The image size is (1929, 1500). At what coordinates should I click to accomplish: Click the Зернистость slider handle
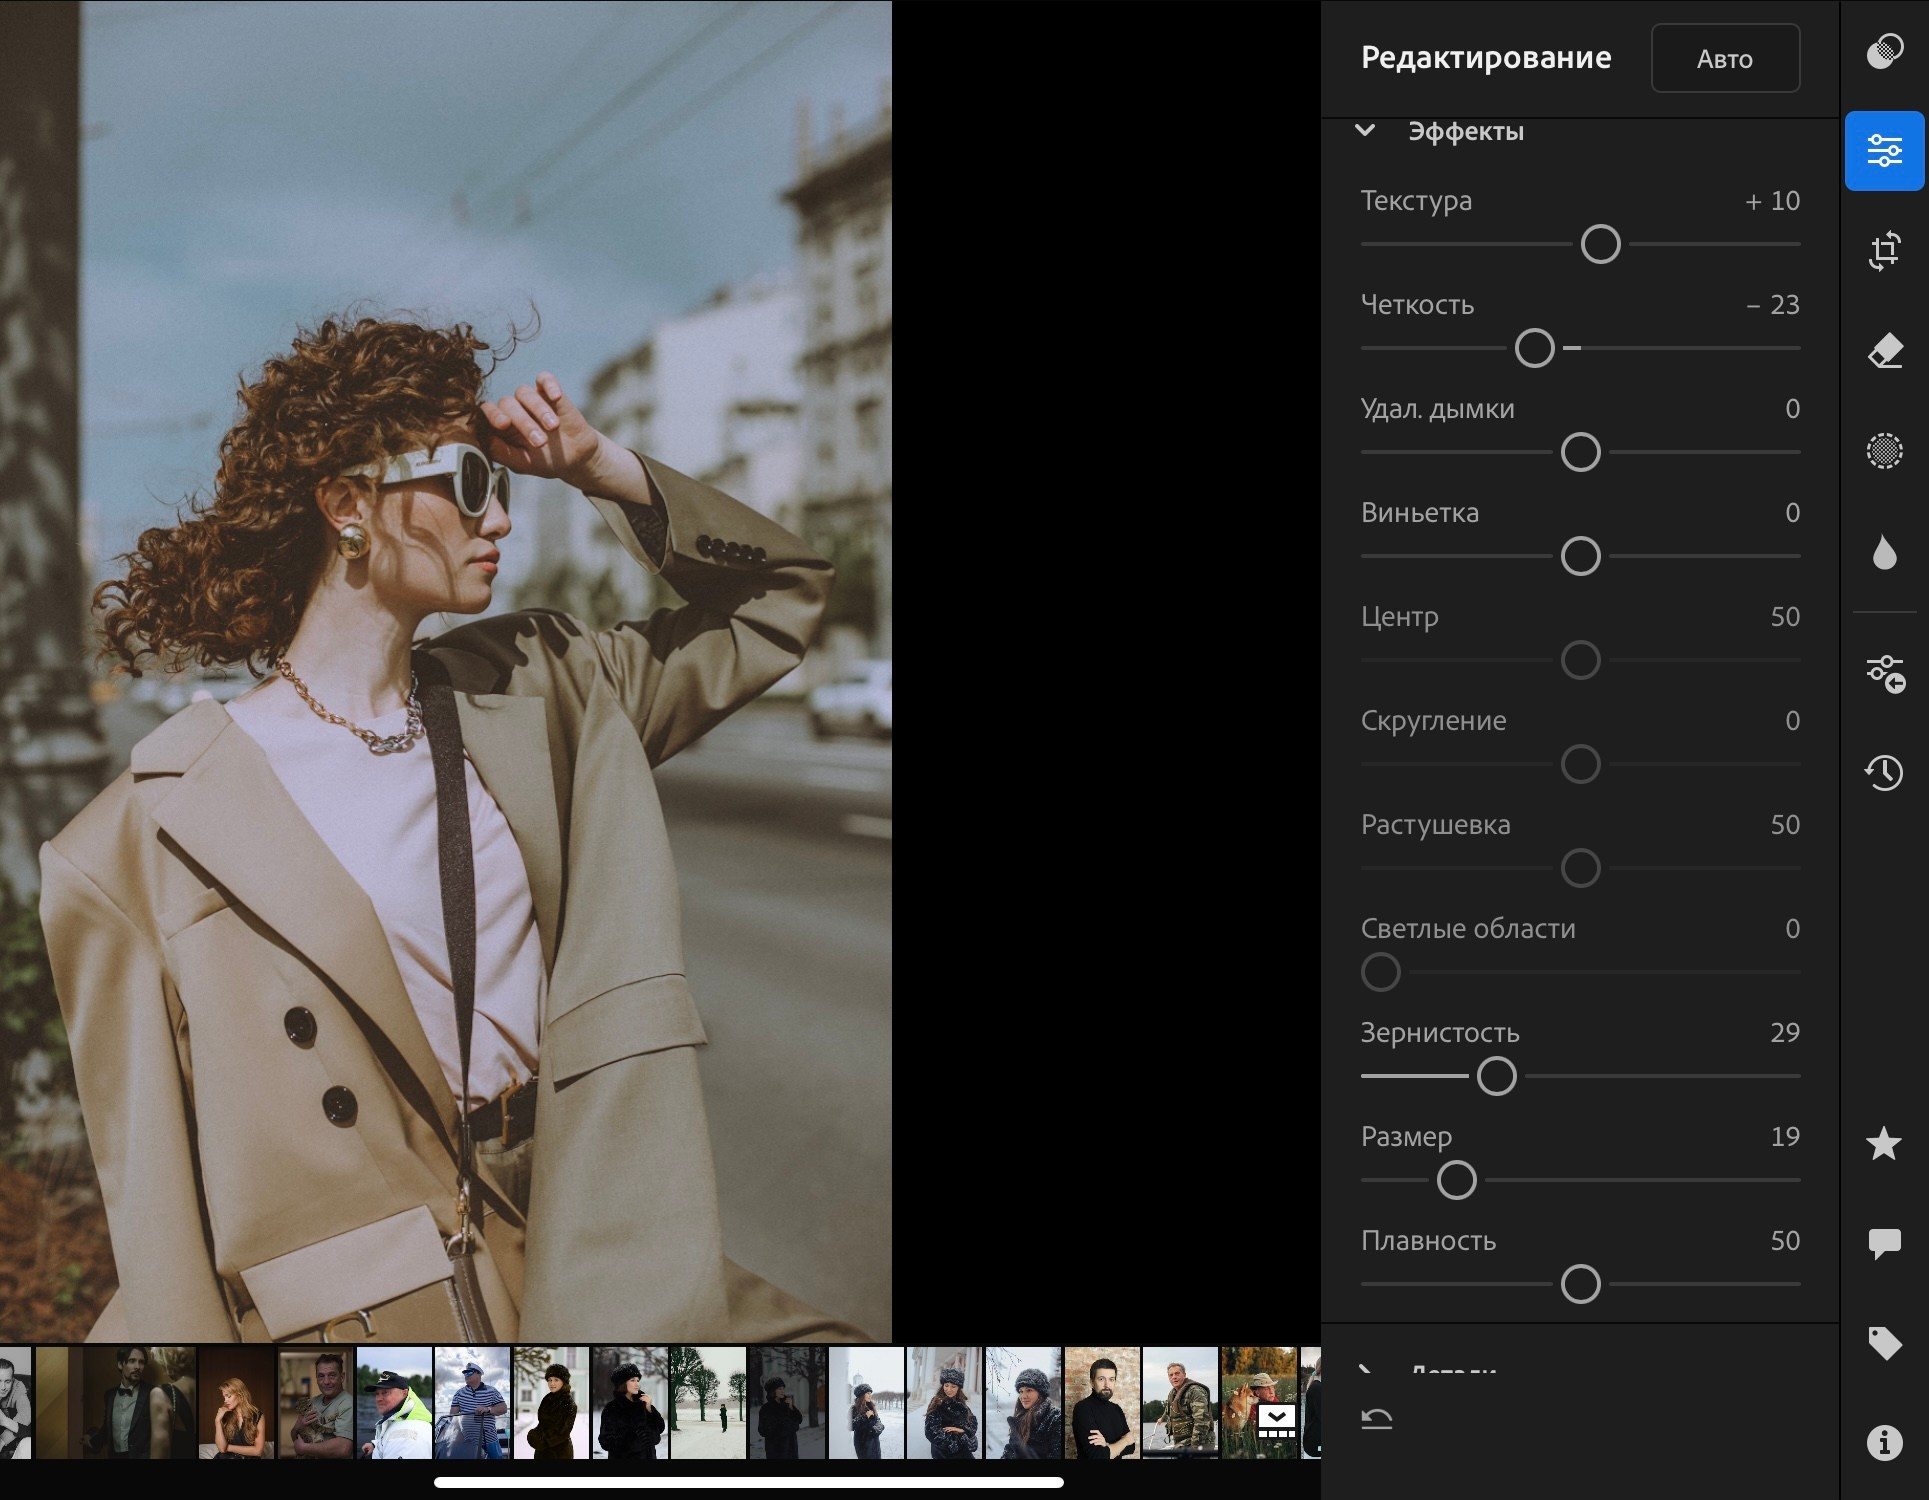pyautogui.click(x=1496, y=1077)
